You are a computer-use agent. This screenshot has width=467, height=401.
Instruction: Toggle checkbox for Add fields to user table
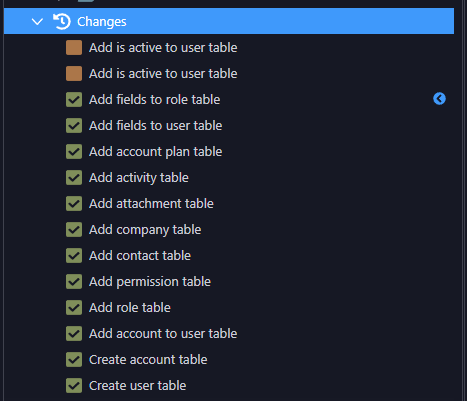point(74,125)
